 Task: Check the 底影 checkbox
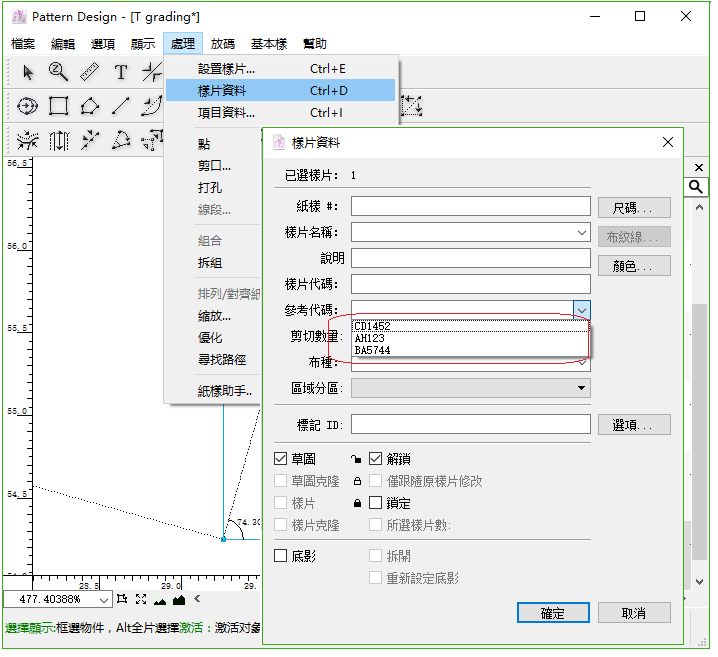click(281, 555)
